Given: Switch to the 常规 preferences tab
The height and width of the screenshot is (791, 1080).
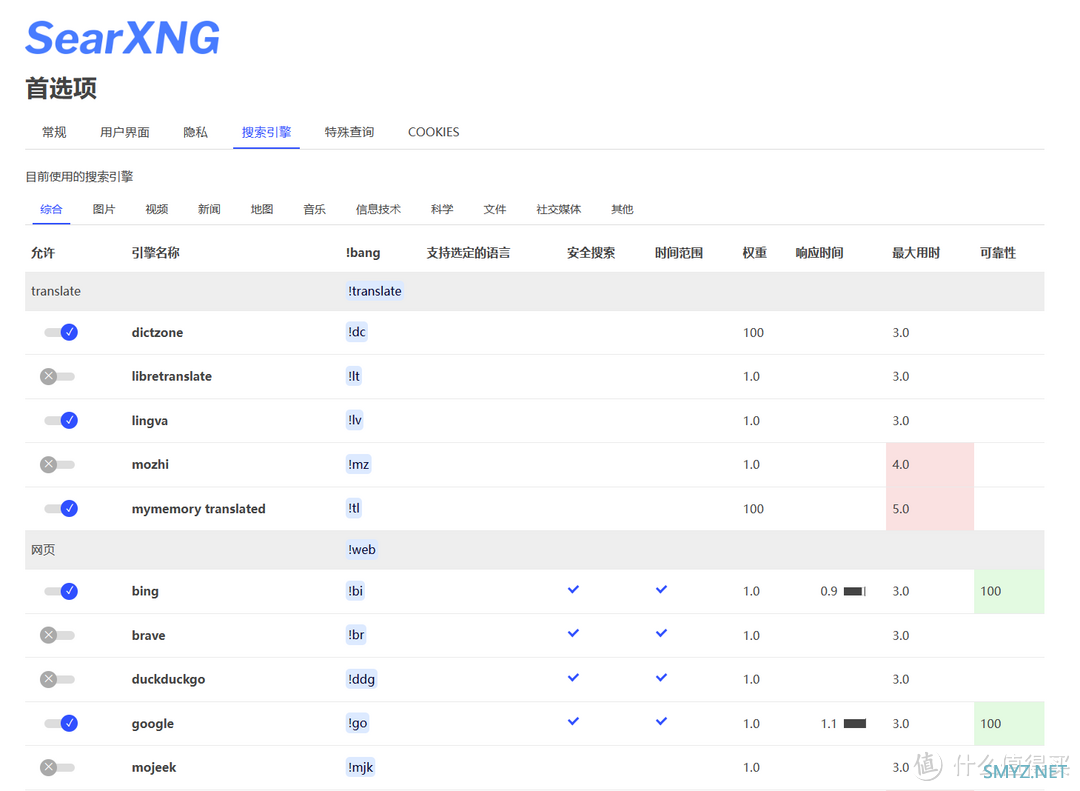Looking at the screenshot, I should (54, 132).
